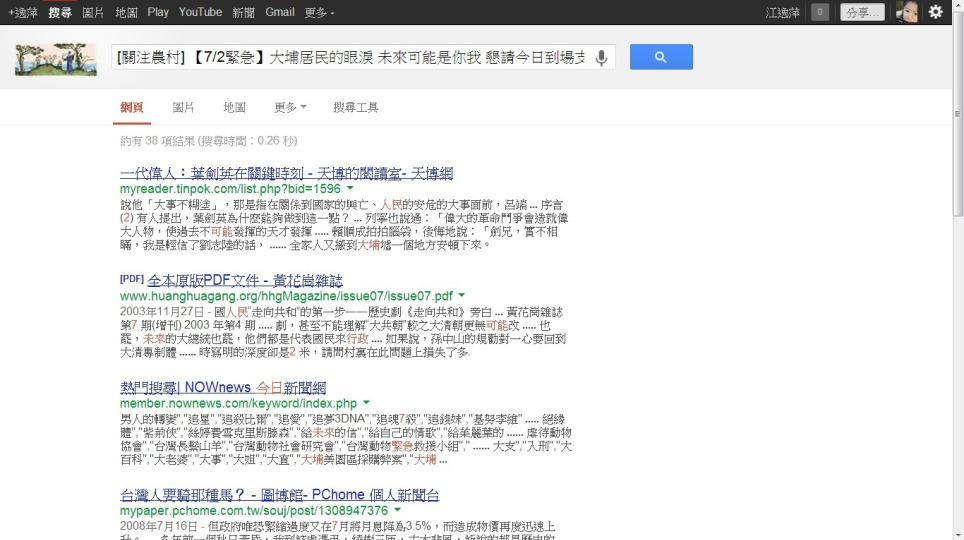Click the microphone voice search icon

click(601, 58)
